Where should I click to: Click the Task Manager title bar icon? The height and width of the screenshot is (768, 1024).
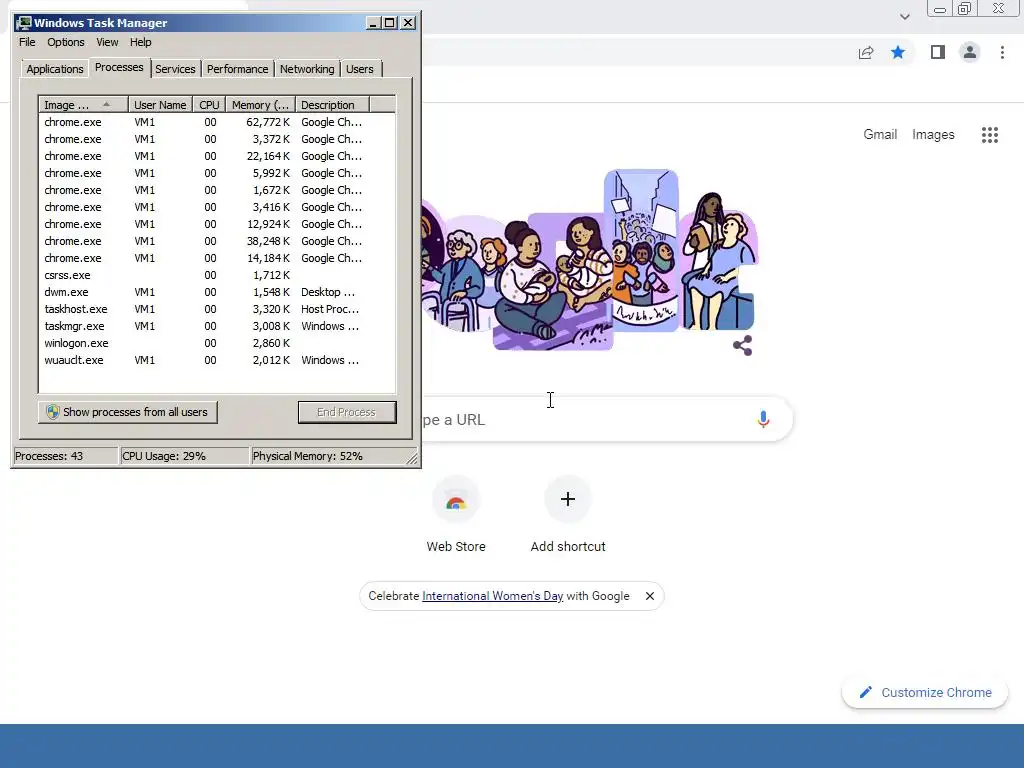24,23
